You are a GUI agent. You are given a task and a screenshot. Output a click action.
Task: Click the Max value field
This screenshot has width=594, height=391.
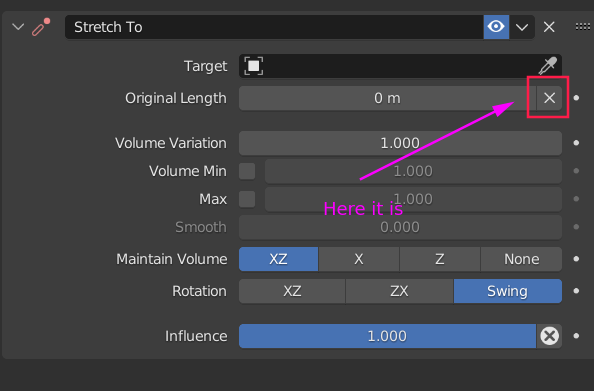pos(413,199)
